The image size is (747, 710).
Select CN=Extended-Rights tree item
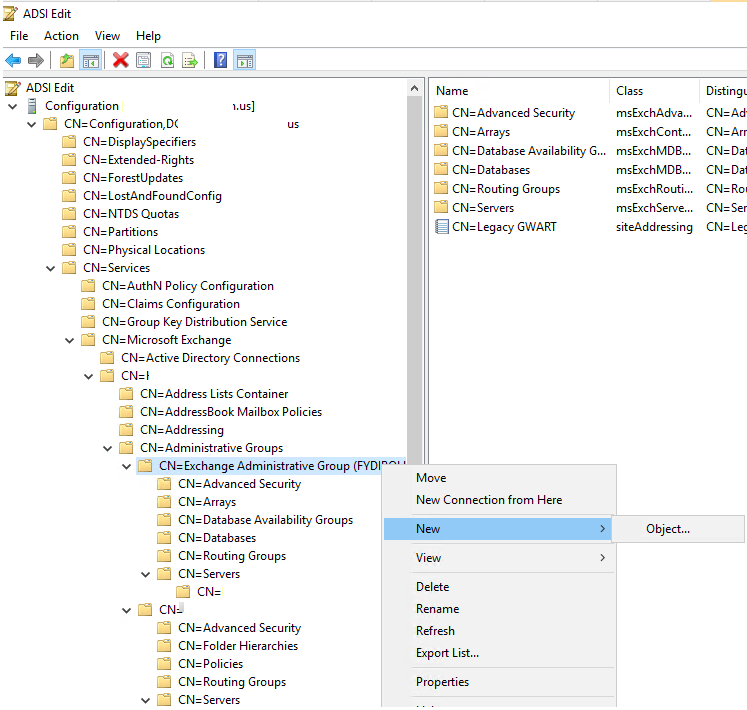[138, 160]
